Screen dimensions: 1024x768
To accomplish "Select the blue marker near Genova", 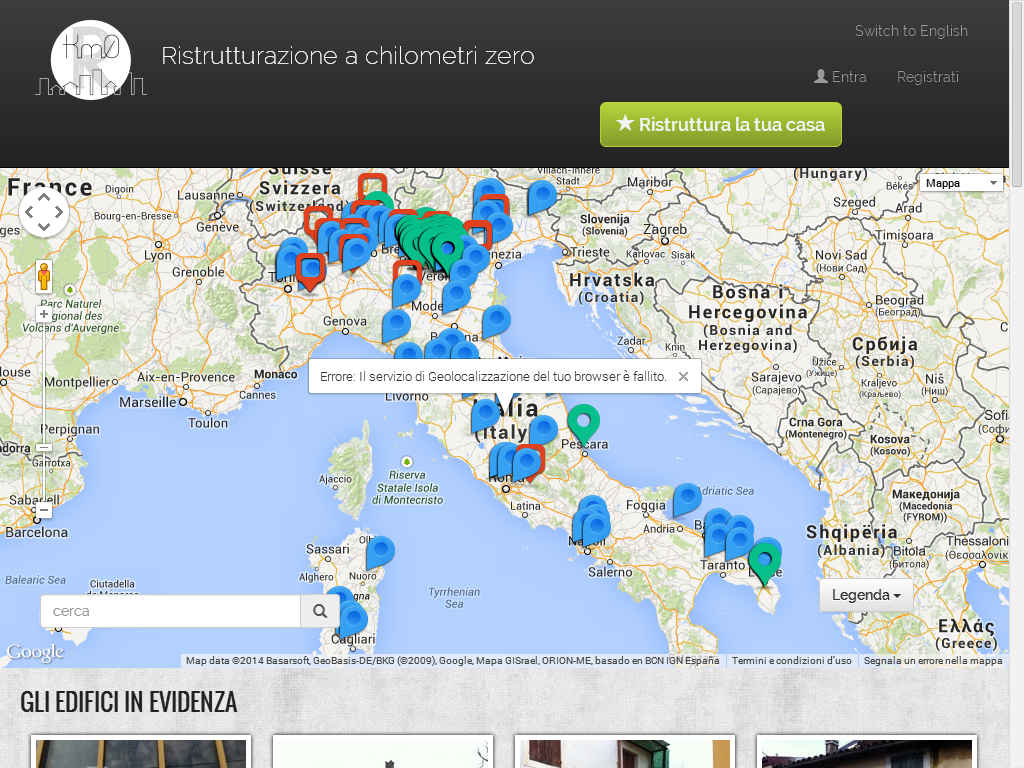I will (396, 325).
